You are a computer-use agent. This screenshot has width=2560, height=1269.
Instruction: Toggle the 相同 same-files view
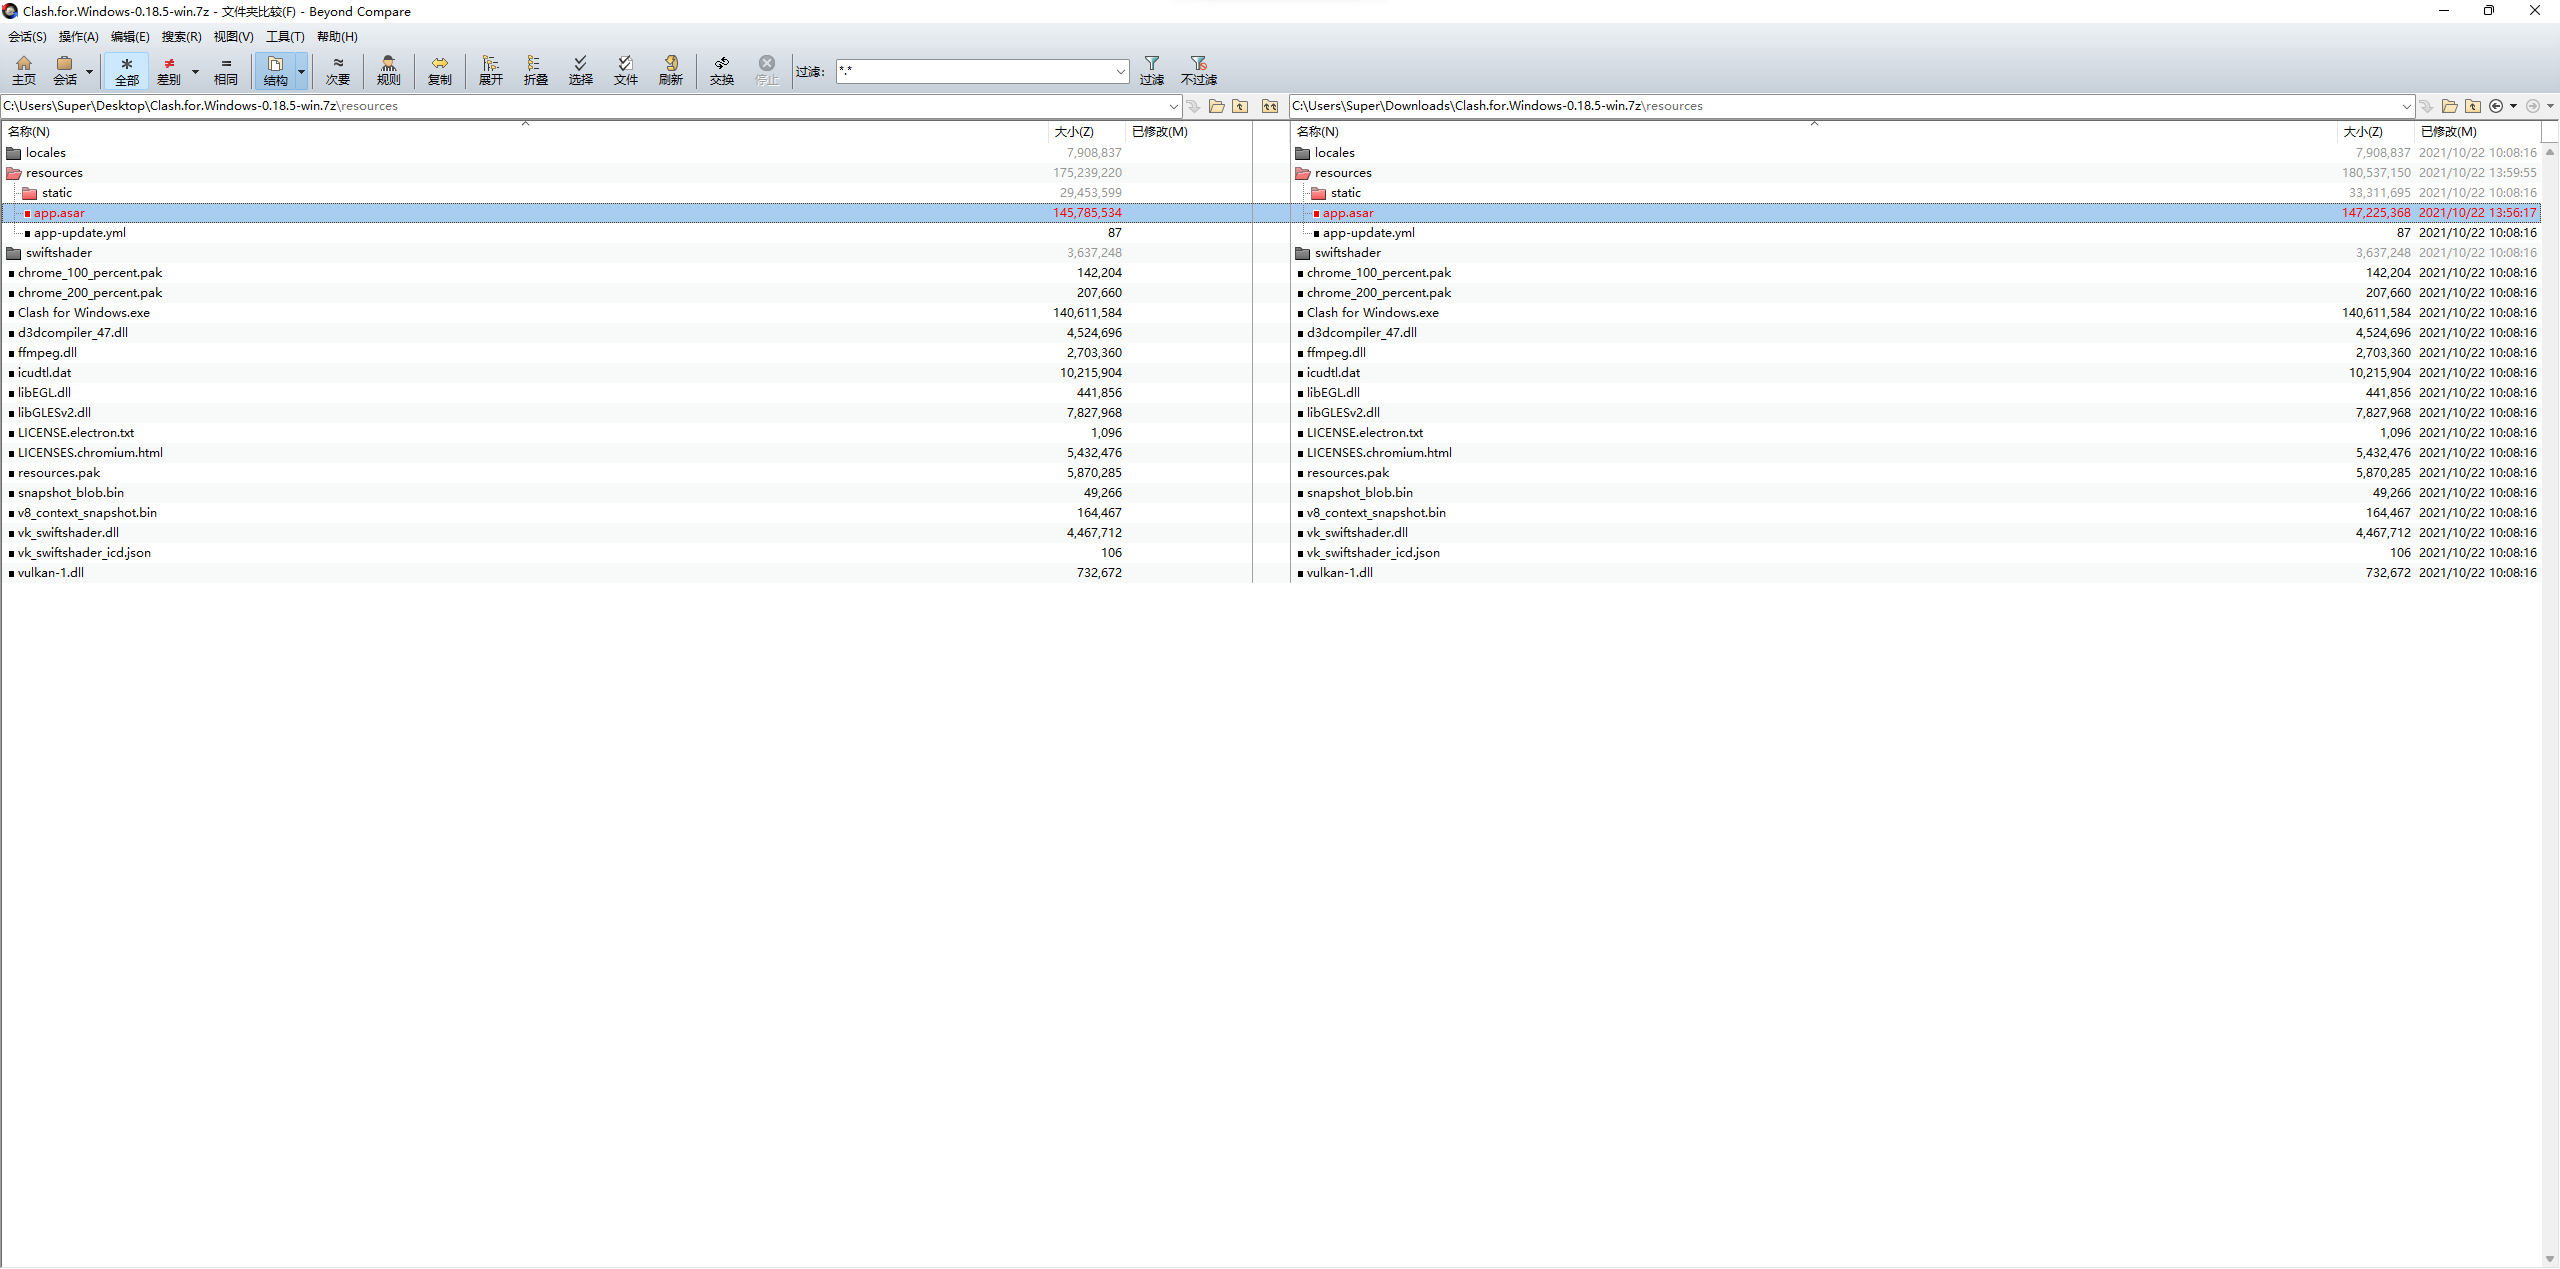226,70
